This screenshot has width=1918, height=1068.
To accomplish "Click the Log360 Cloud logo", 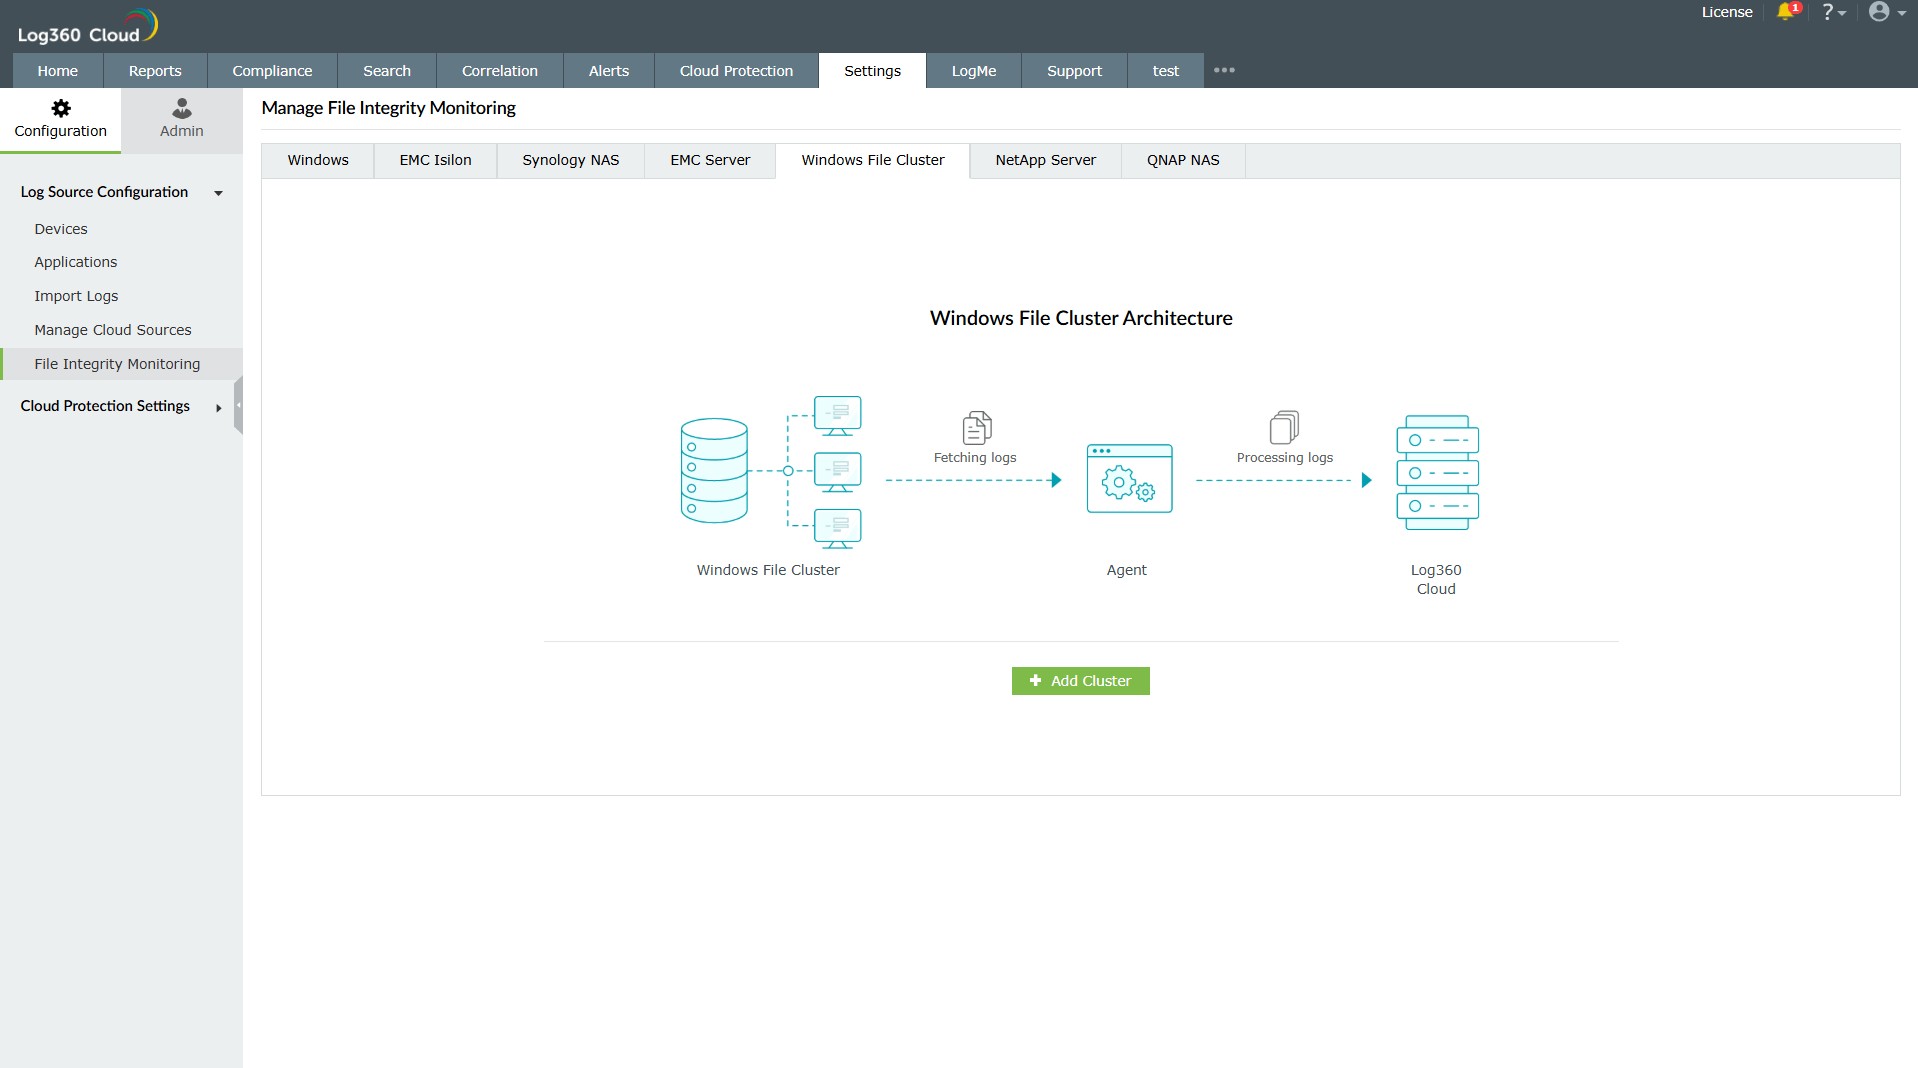I will tap(86, 25).
